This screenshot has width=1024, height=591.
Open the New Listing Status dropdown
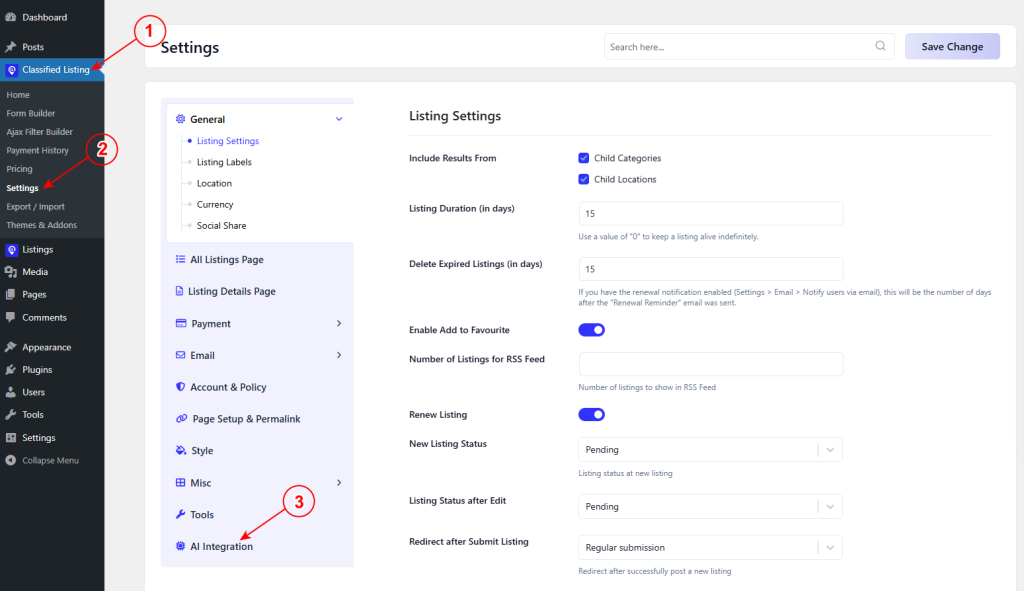pyautogui.click(x=711, y=450)
